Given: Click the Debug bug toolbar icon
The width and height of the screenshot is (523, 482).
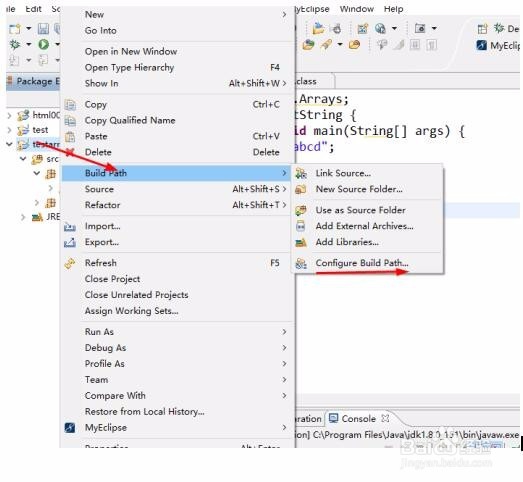Looking at the screenshot, I should click(x=15, y=44).
